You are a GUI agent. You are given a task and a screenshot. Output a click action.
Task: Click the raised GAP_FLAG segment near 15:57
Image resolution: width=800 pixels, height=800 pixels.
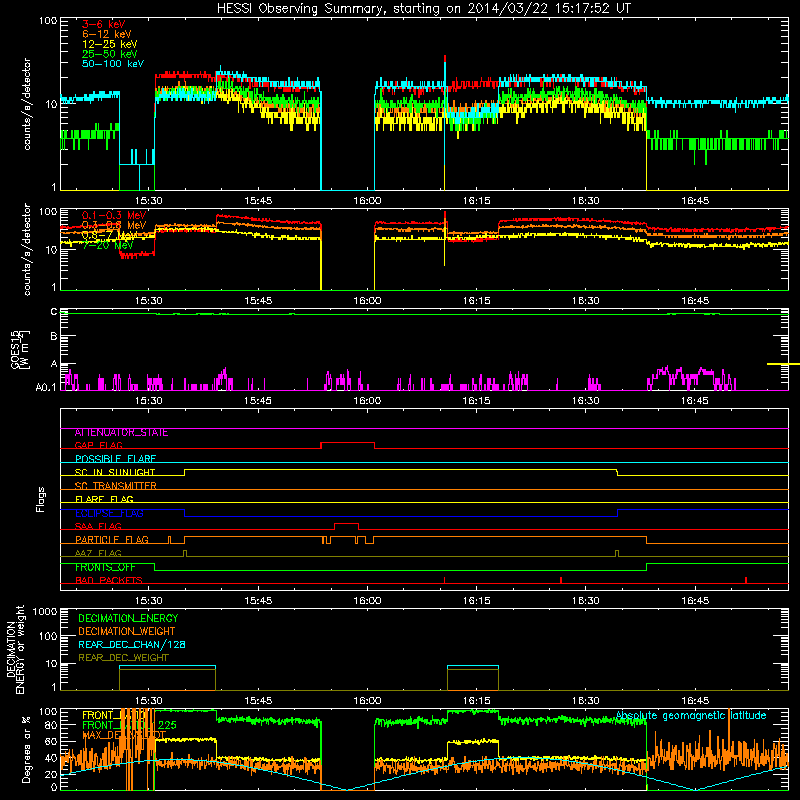click(x=347, y=442)
